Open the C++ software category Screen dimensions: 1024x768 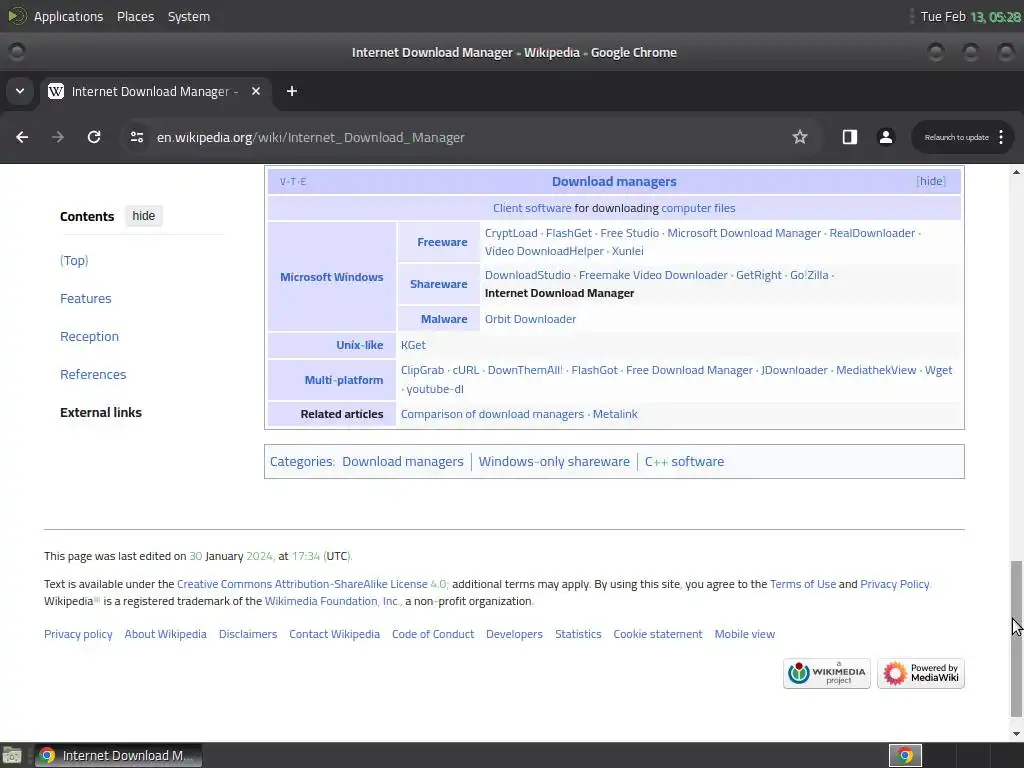[x=684, y=461]
